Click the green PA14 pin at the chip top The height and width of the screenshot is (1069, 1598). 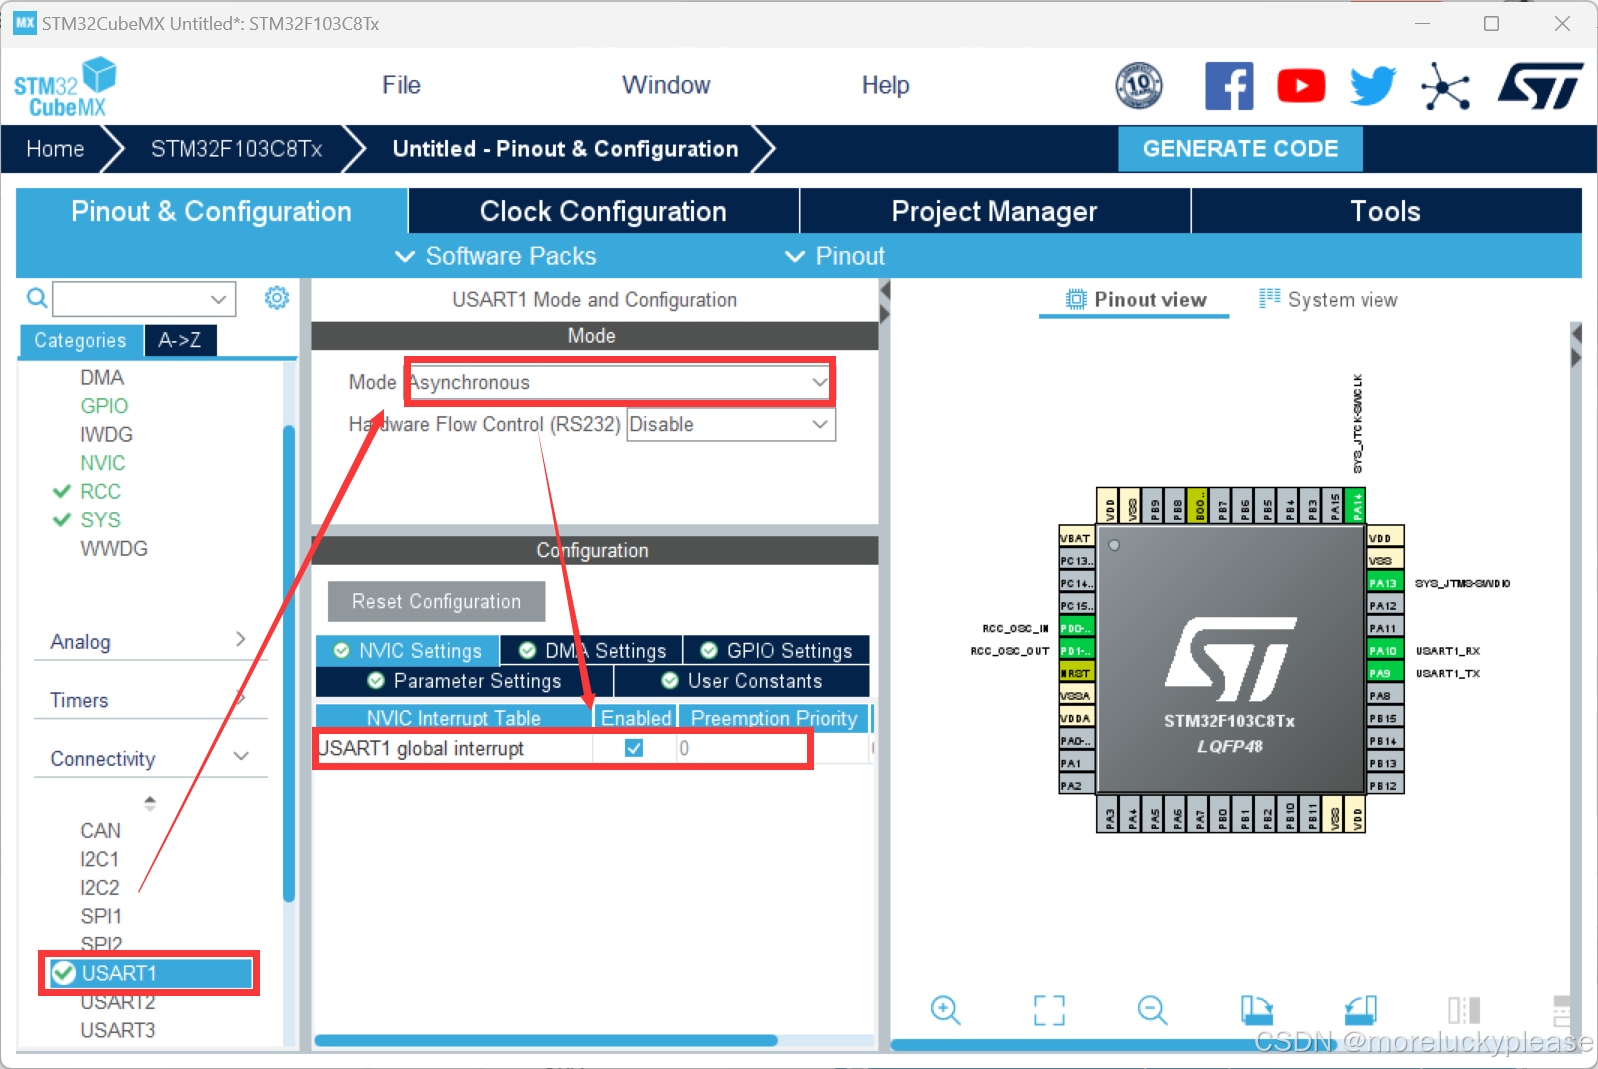tap(1356, 506)
